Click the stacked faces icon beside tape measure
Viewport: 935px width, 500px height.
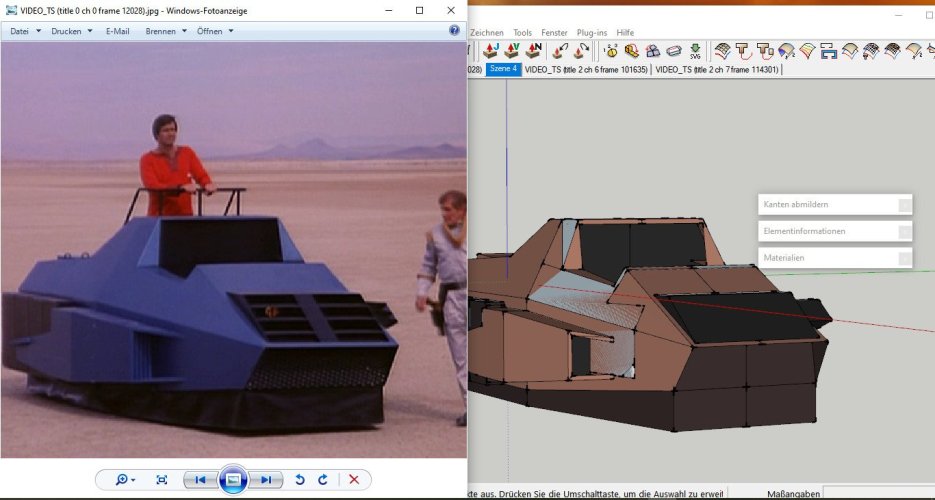click(x=653, y=51)
